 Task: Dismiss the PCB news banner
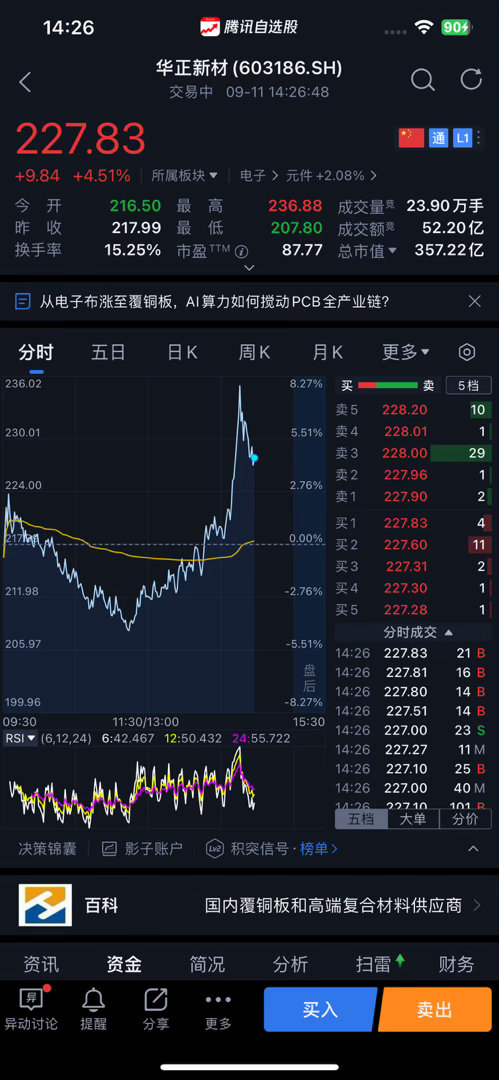point(474,301)
